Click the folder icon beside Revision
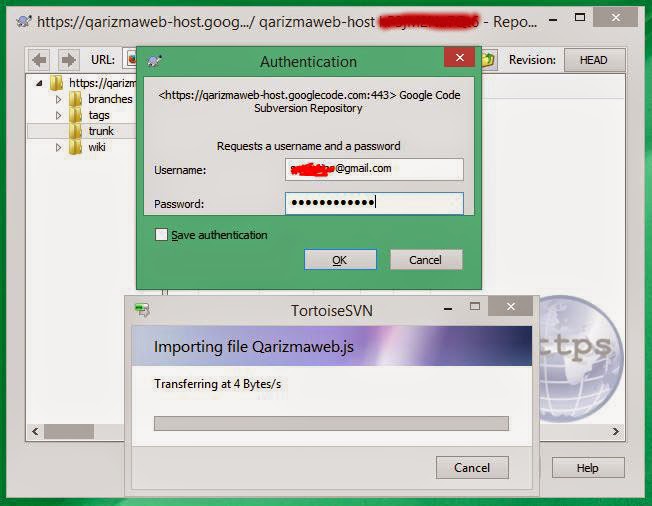This screenshot has width=652, height=506. [x=489, y=60]
